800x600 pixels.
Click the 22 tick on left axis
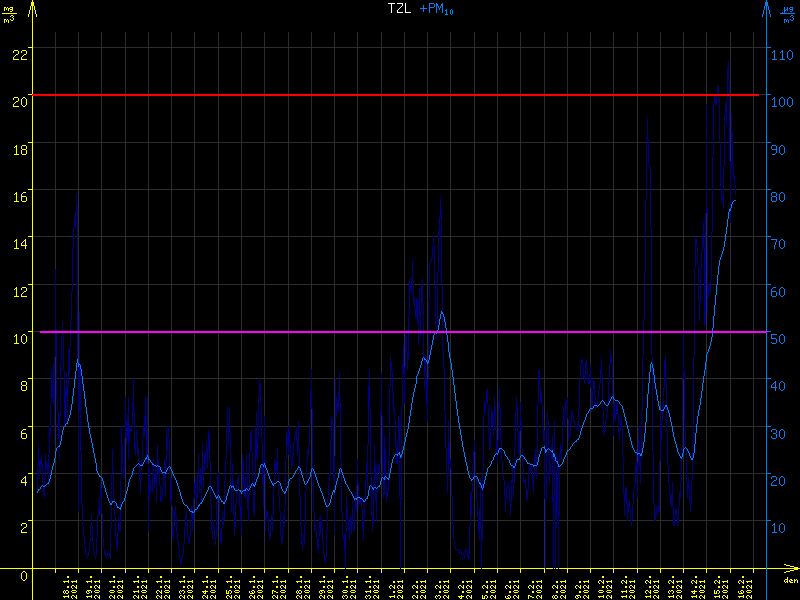tap(20, 53)
